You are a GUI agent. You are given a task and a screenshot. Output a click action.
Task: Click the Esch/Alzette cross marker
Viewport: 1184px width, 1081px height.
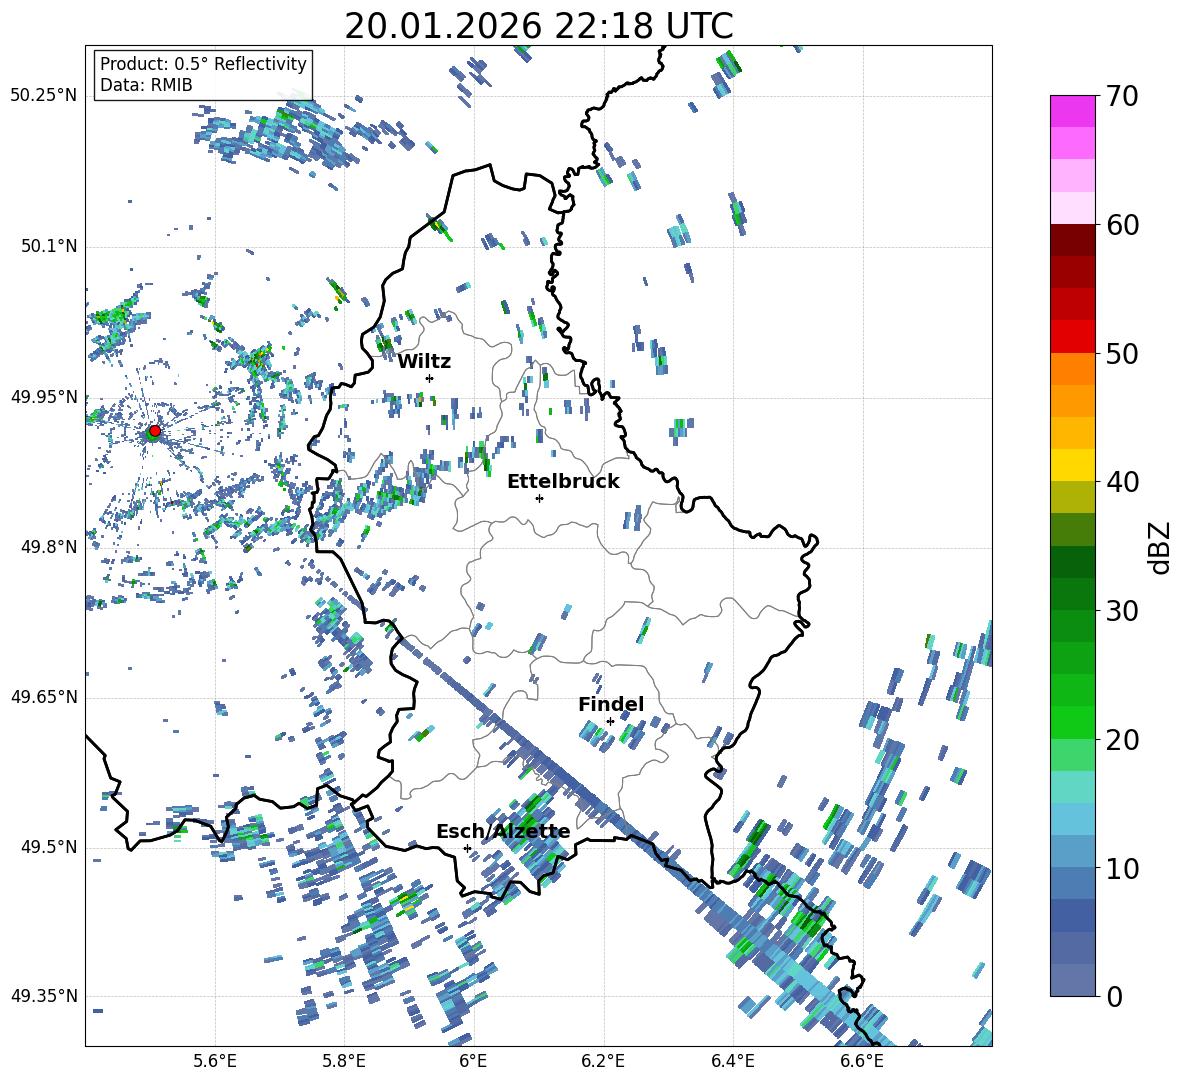(467, 848)
